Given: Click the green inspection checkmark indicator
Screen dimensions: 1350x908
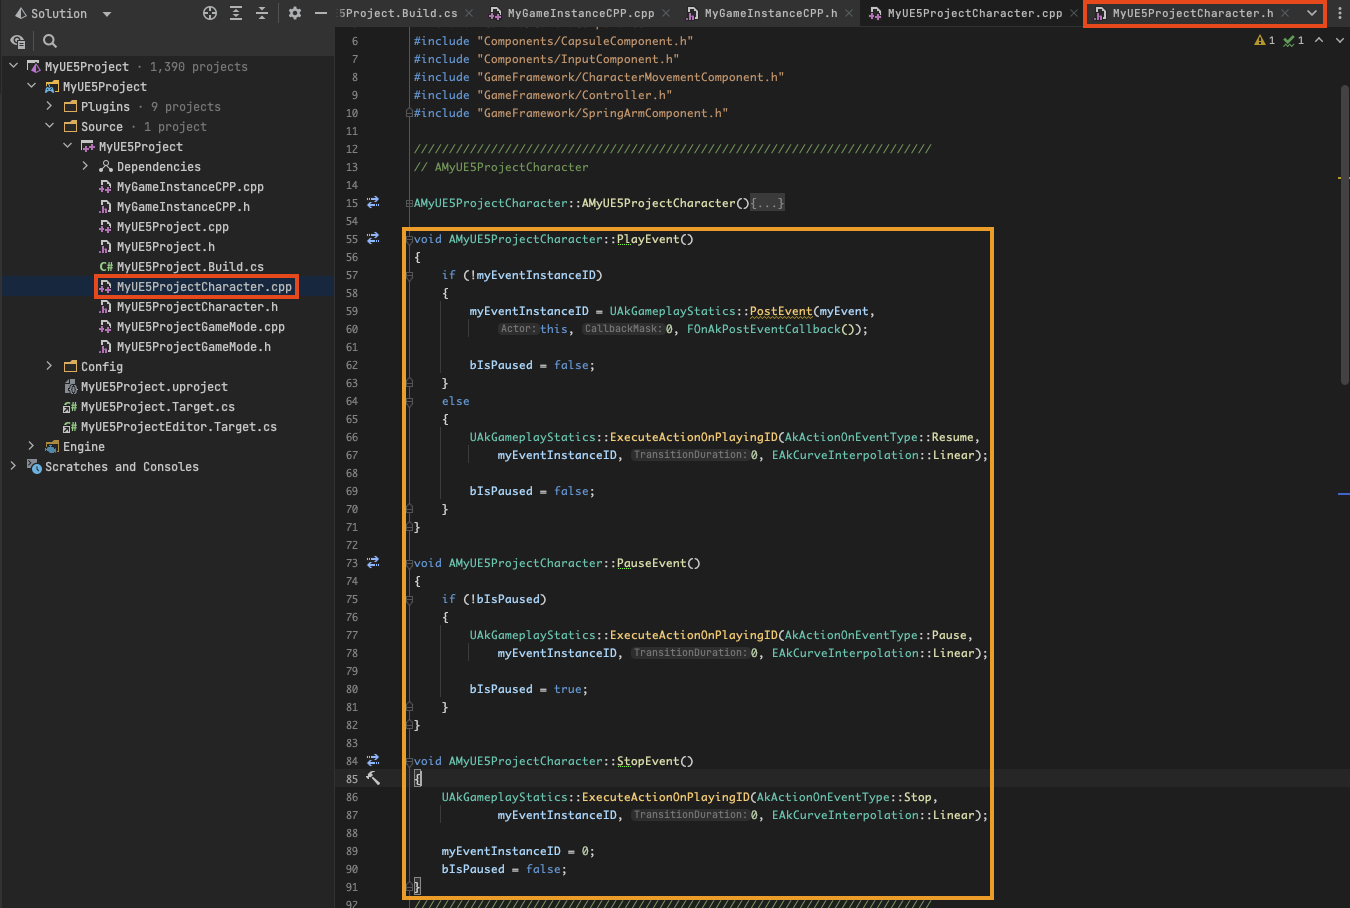Looking at the screenshot, I should point(1288,40).
